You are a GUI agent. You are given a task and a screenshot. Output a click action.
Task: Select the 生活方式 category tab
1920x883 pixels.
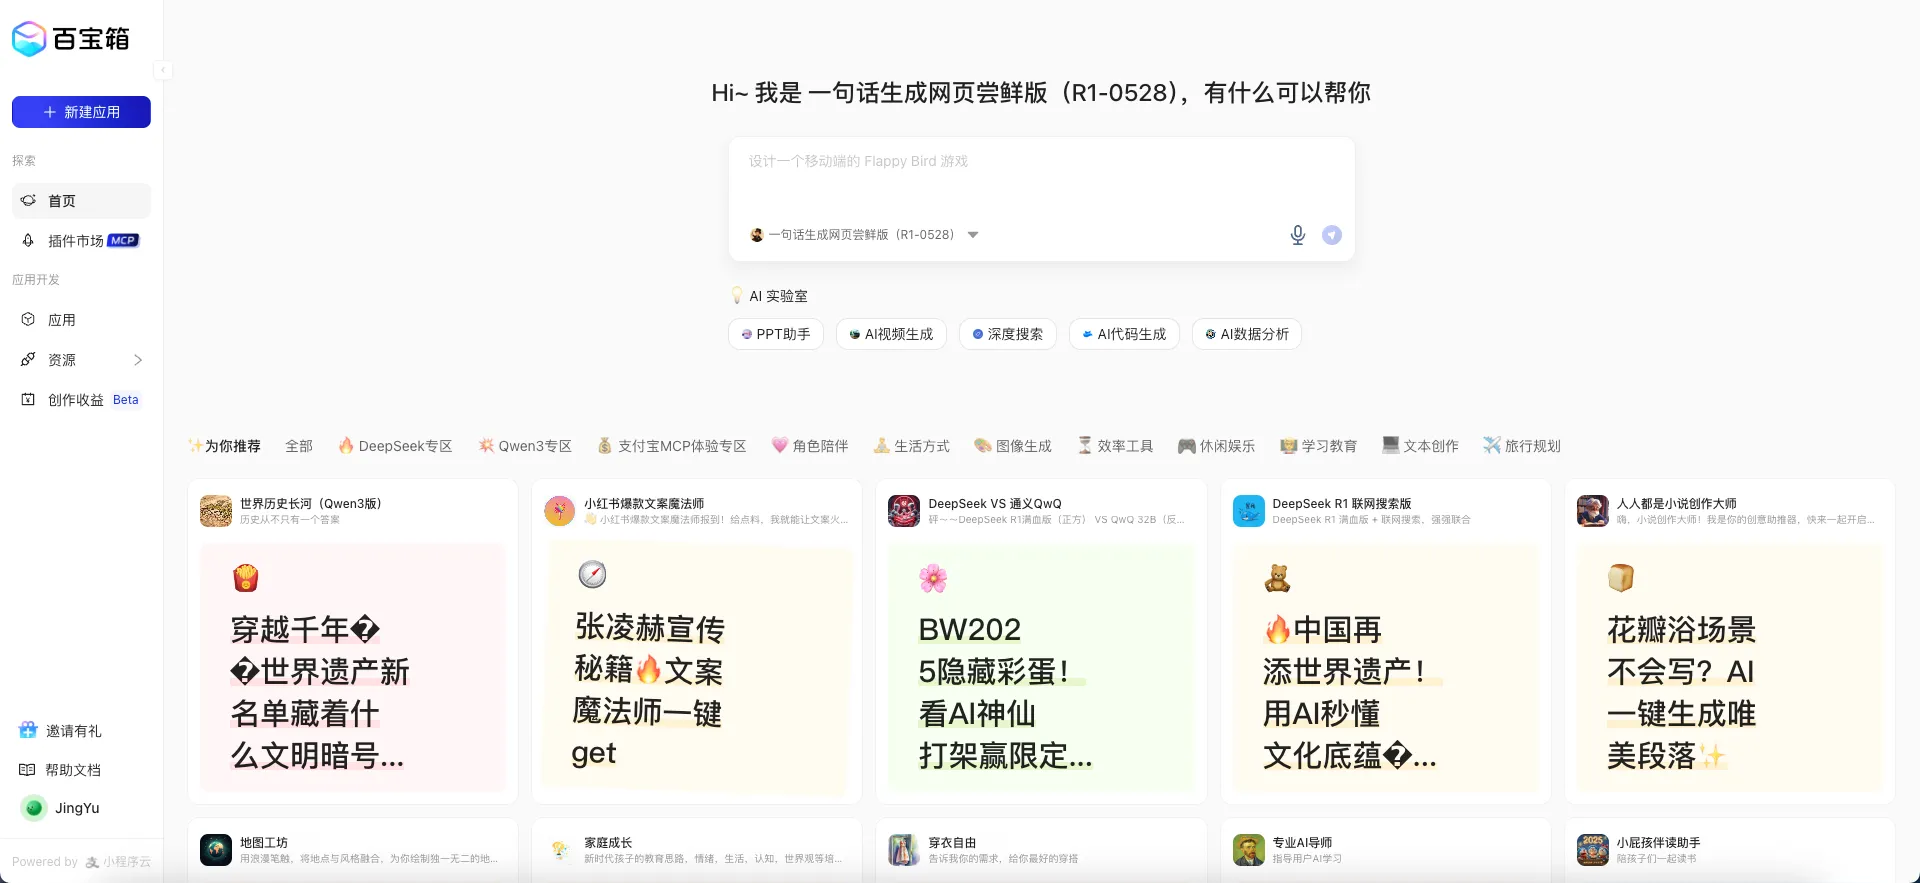[912, 446]
